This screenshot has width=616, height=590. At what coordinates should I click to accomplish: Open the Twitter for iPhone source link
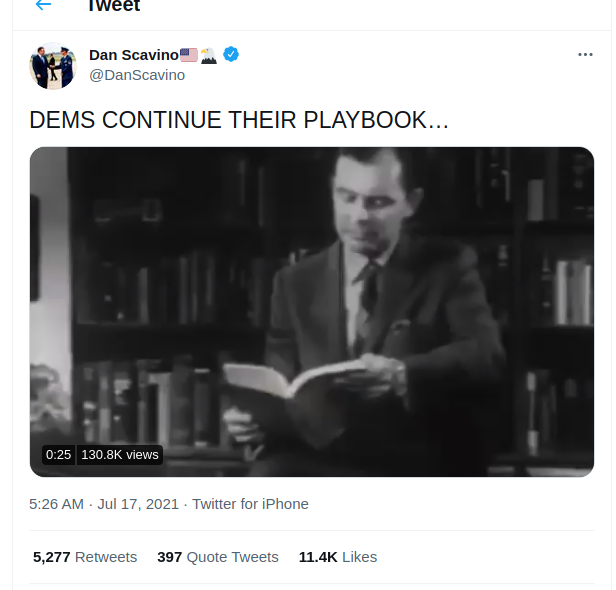point(250,504)
